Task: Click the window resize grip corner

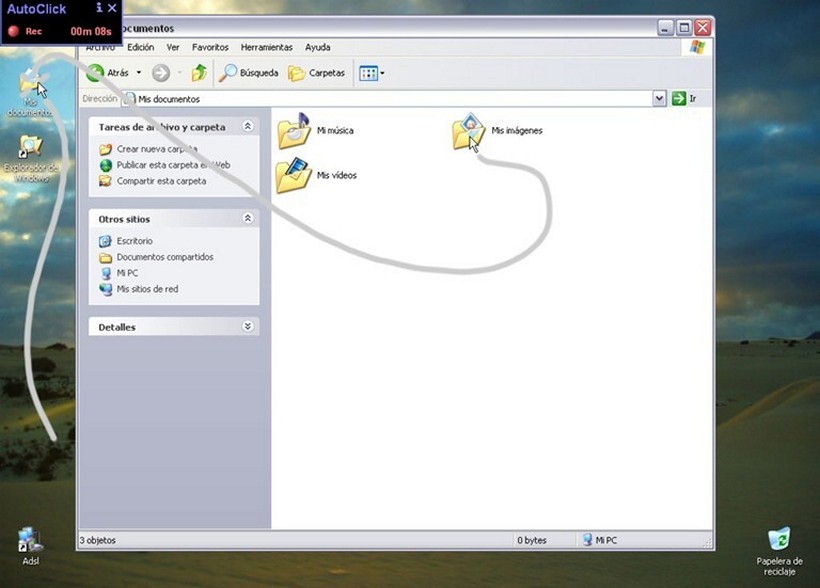Action: 708,544
